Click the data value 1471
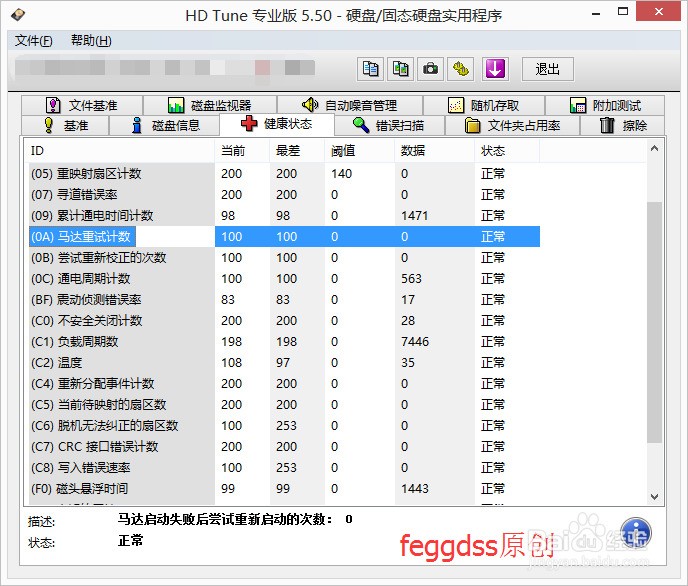Viewport: 688px width, 586px height. pyautogui.click(x=415, y=216)
